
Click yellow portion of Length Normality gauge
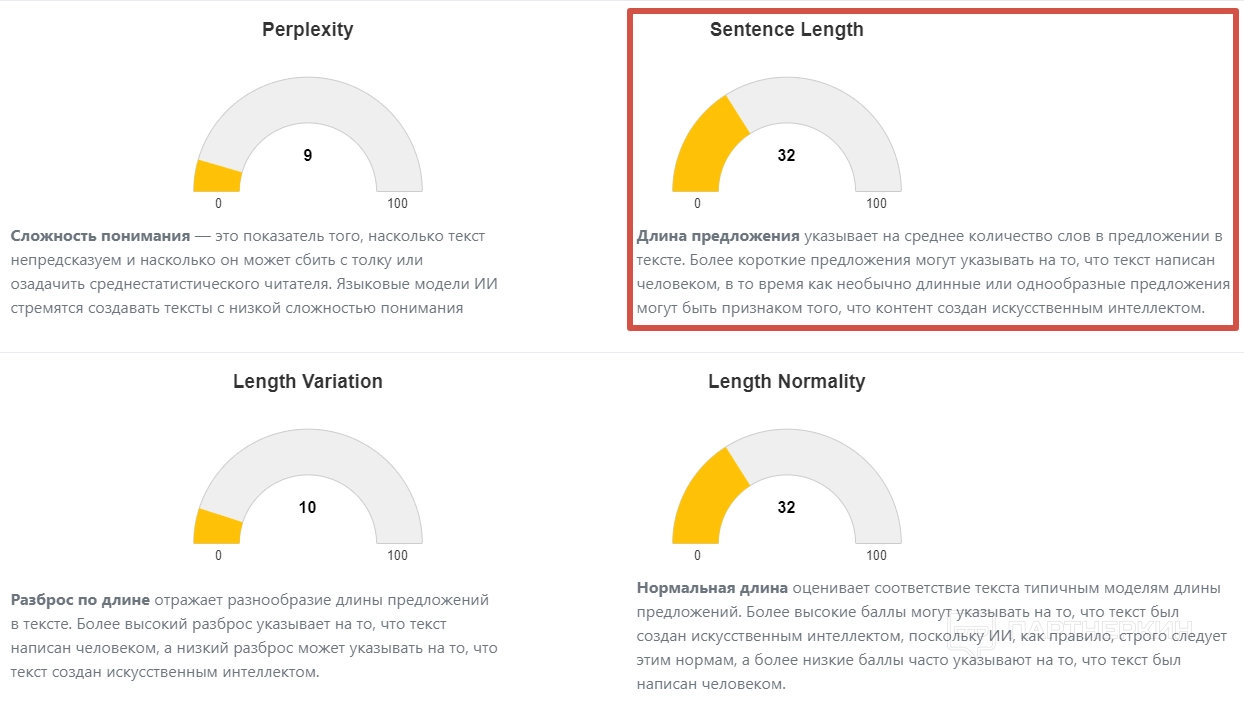(x=707, y=497)
